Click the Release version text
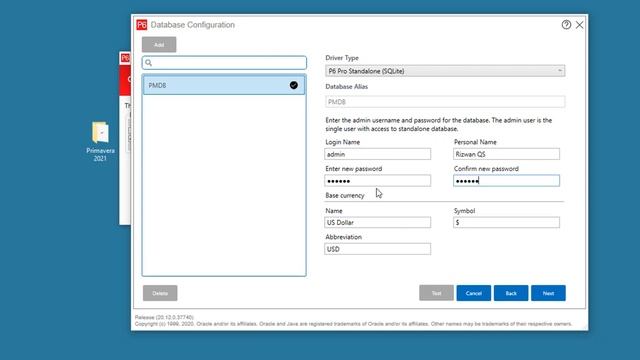640x360 pixels. click(164, 317)
